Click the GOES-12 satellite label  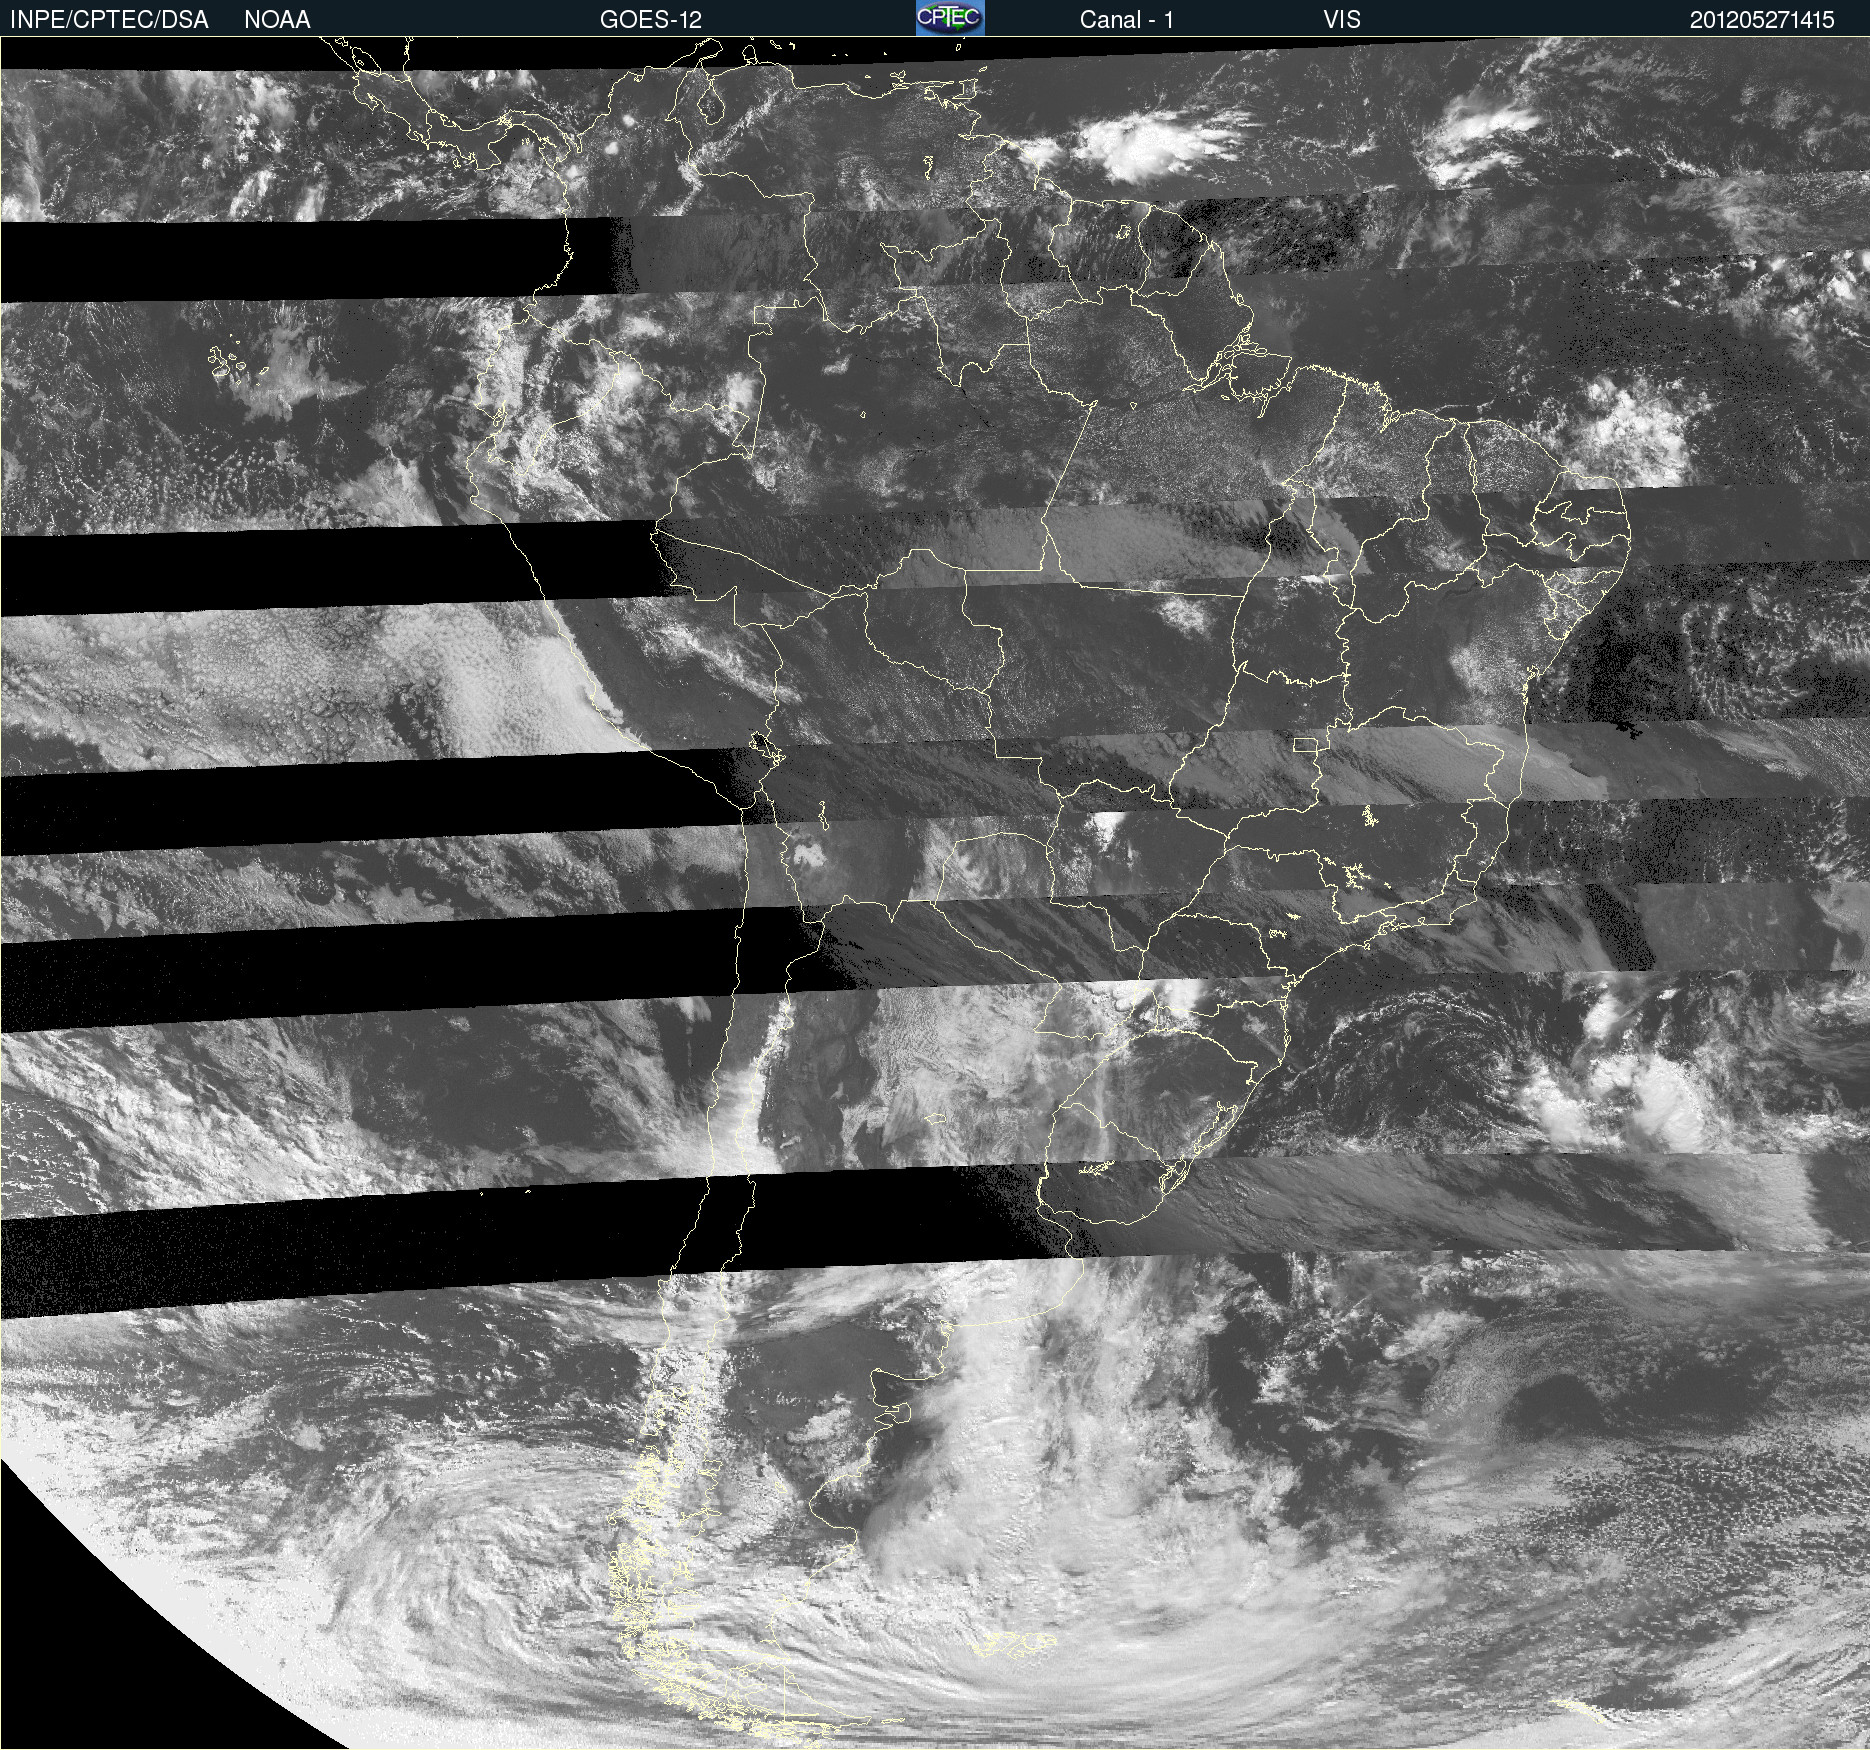click(651, 20)
